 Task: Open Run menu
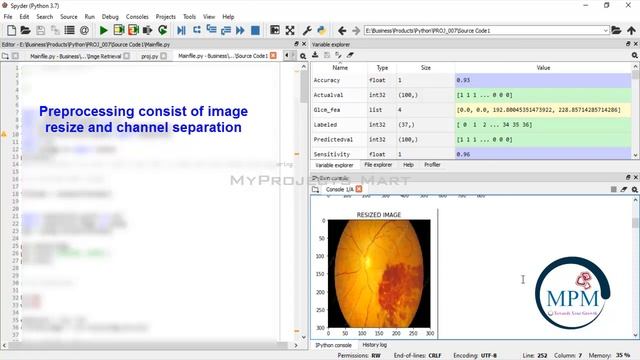pyautogui.click(x=89, y=17)
